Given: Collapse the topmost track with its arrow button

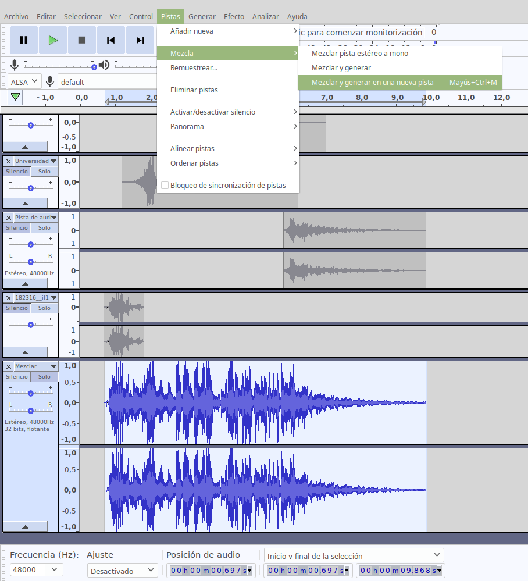Looking at the screenshot, I should click(x=25, y=147).
